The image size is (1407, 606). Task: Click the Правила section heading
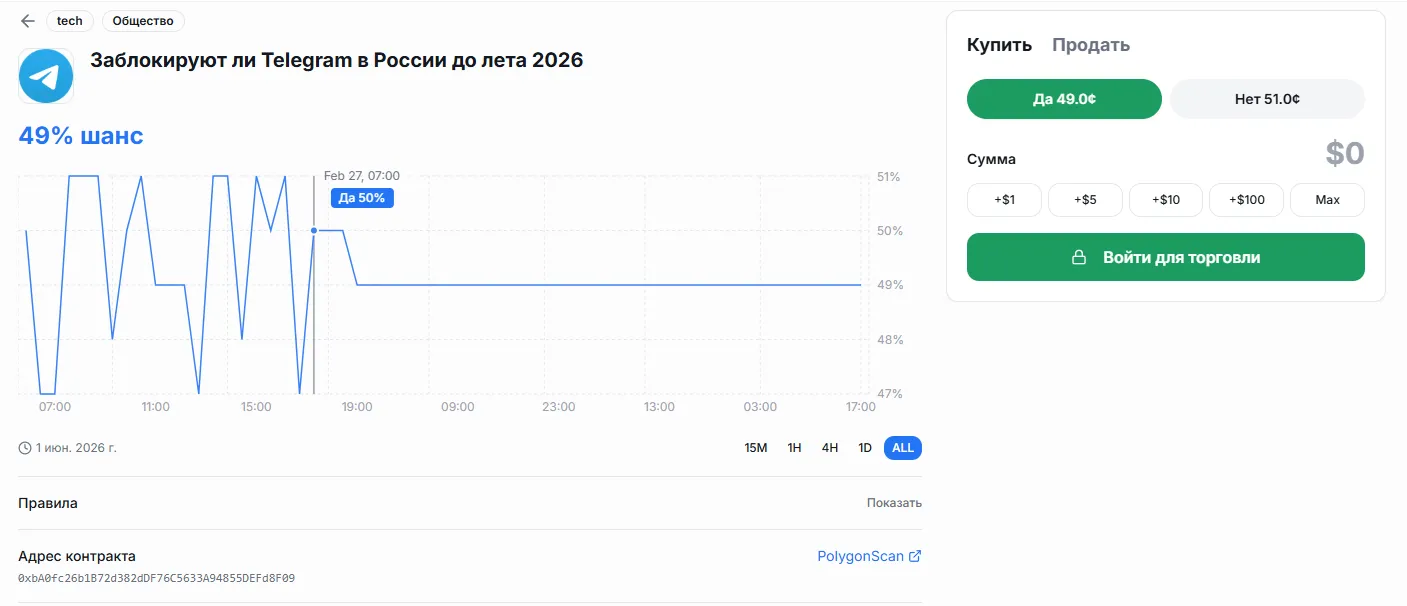tap(48, 503)
